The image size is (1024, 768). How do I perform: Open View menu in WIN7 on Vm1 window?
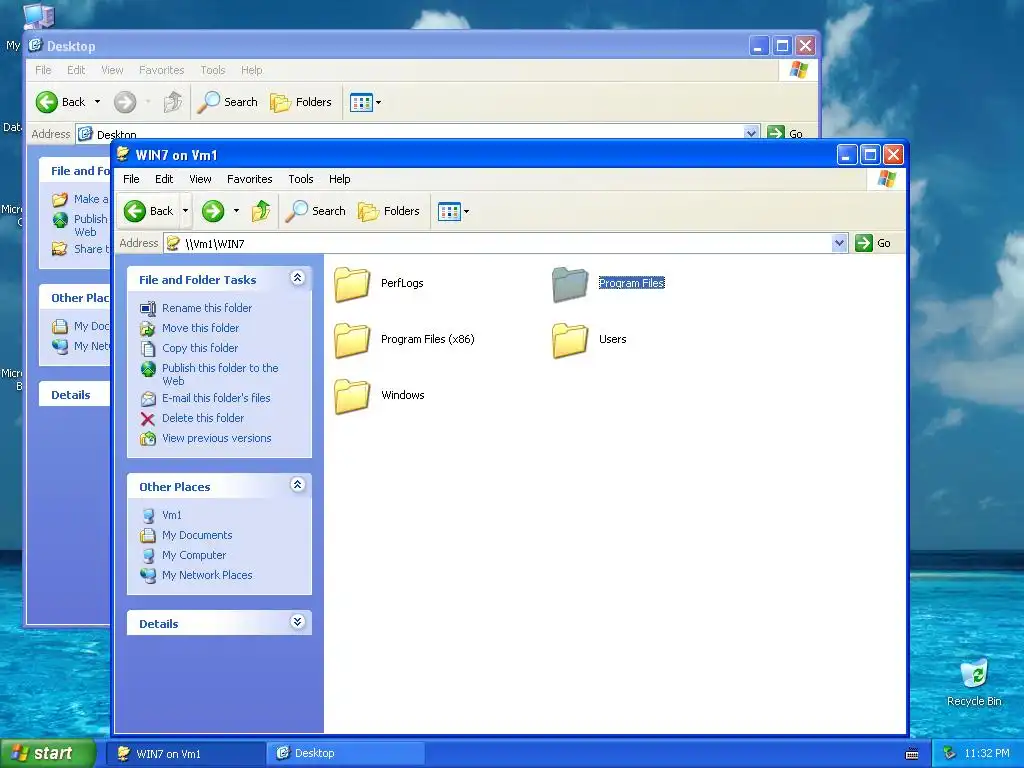pyautogui.click(x=200, y=179)
